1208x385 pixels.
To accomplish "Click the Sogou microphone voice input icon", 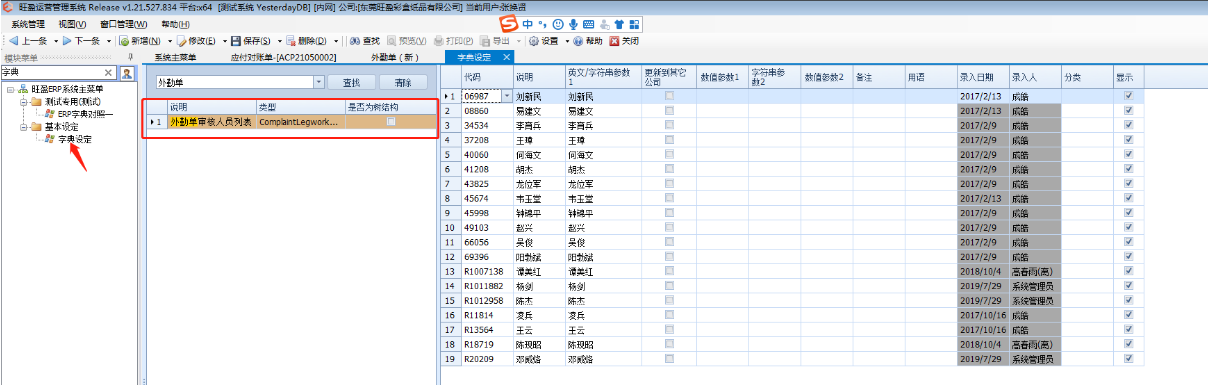I will click(x=572, y=23).
